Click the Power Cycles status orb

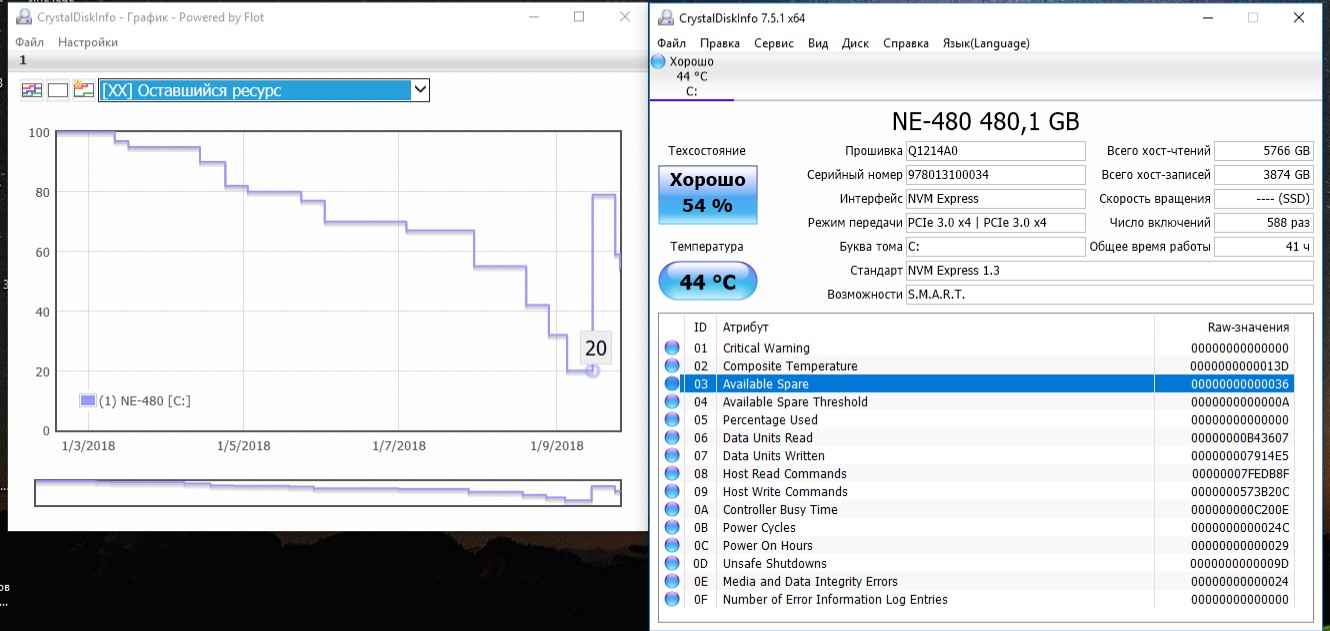pos(672,528)
